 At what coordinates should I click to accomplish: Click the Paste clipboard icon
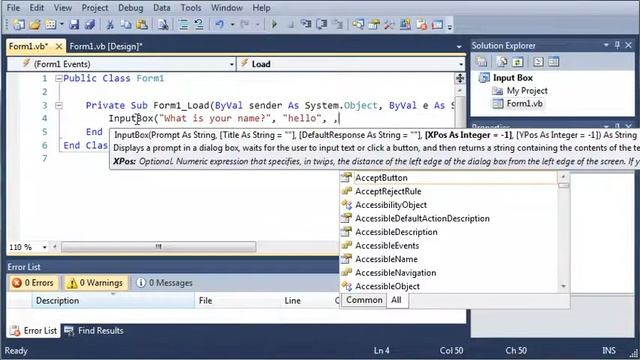tap(142, 24)
